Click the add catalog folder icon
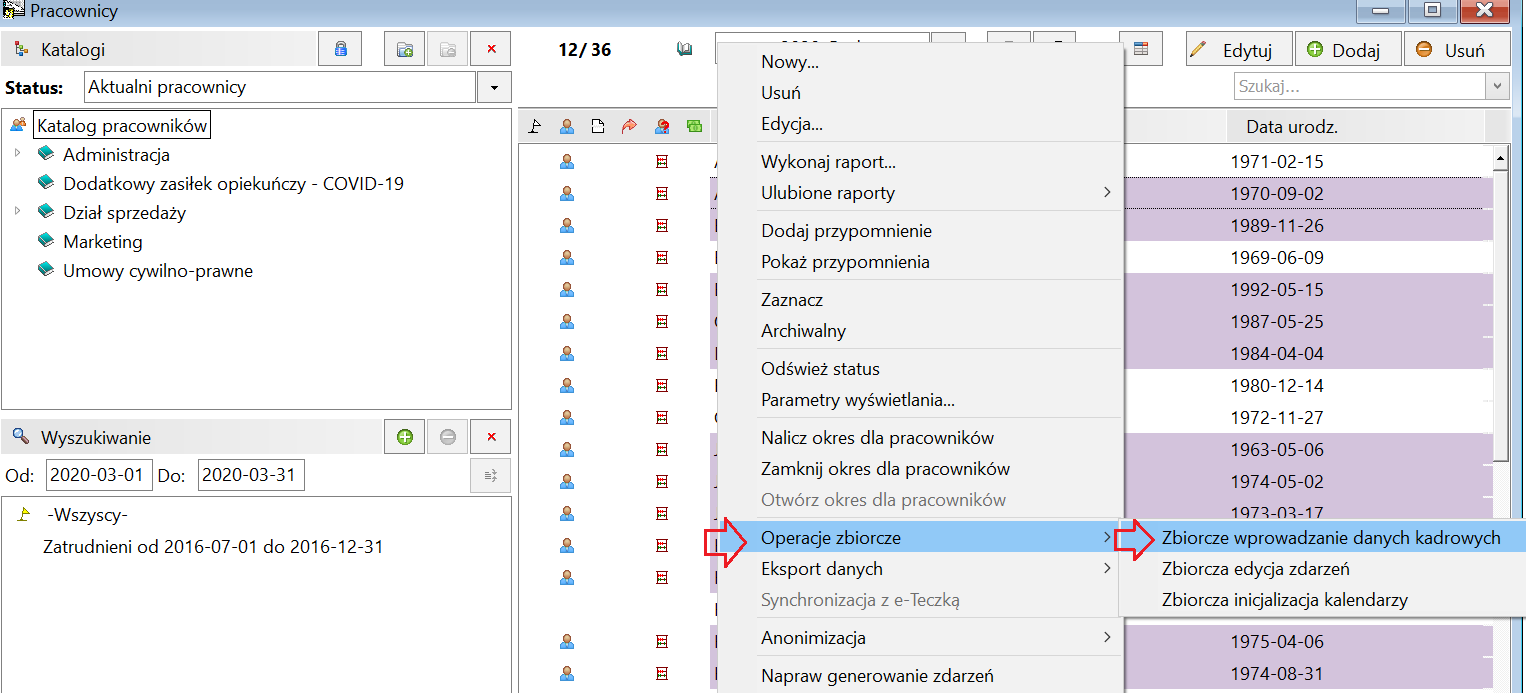1526x693 pixels. coord(405,49)
